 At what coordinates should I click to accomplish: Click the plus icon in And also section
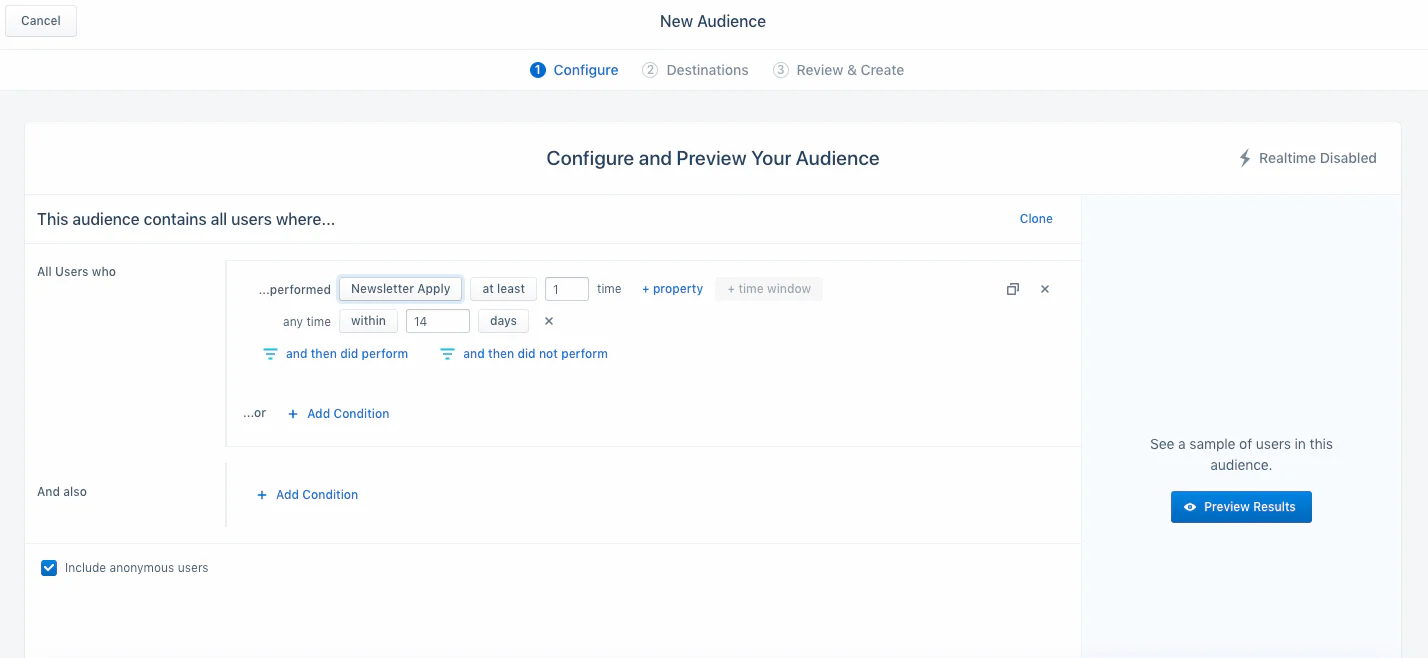(262, 495)
